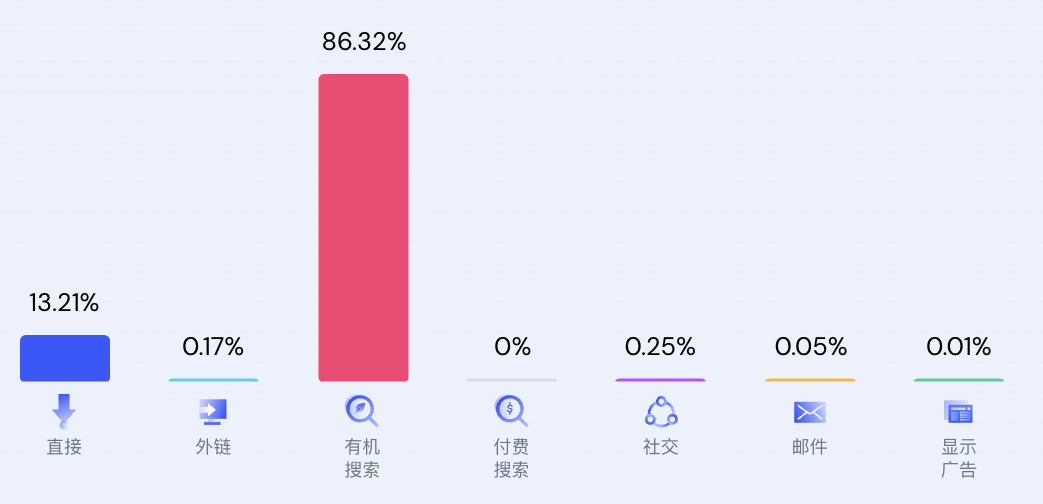
Task: Click the Referrals (外链) icon
Action: tap(213, 411)
